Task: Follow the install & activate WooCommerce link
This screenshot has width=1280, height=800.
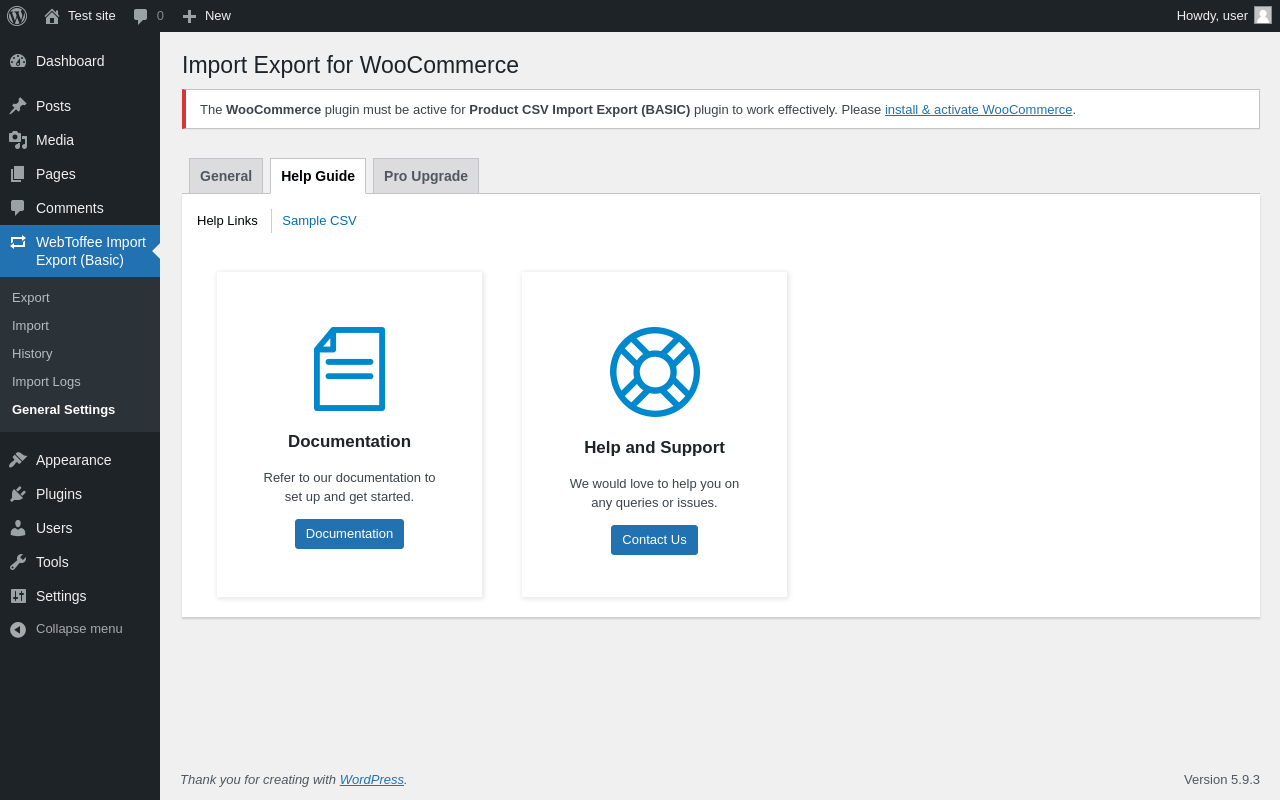Action: 978,110
